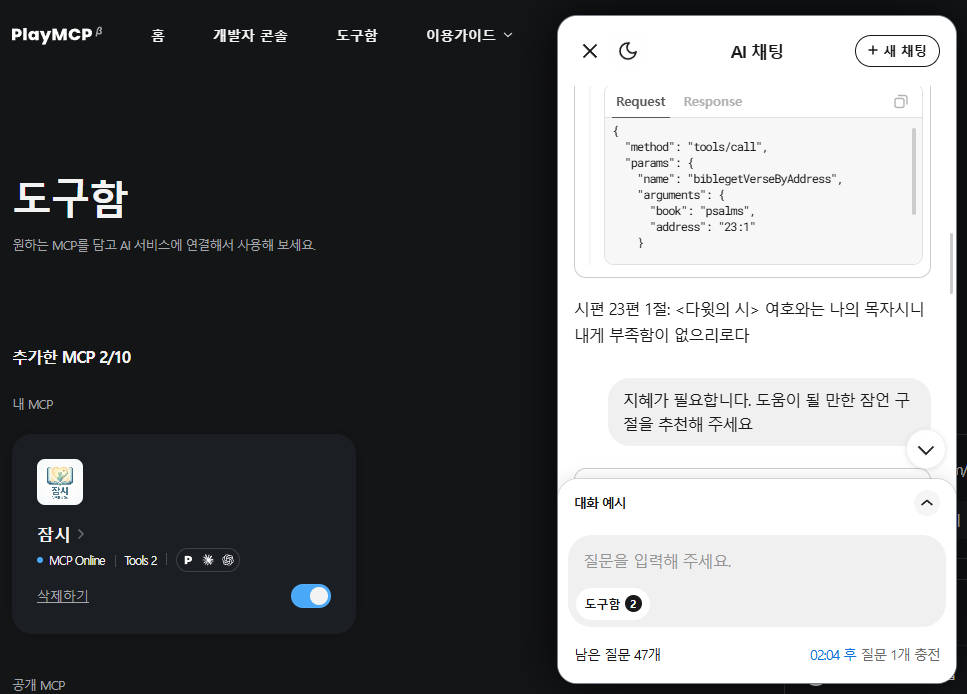
Task: Close the AI chat panel
Action: pos(590,51)
